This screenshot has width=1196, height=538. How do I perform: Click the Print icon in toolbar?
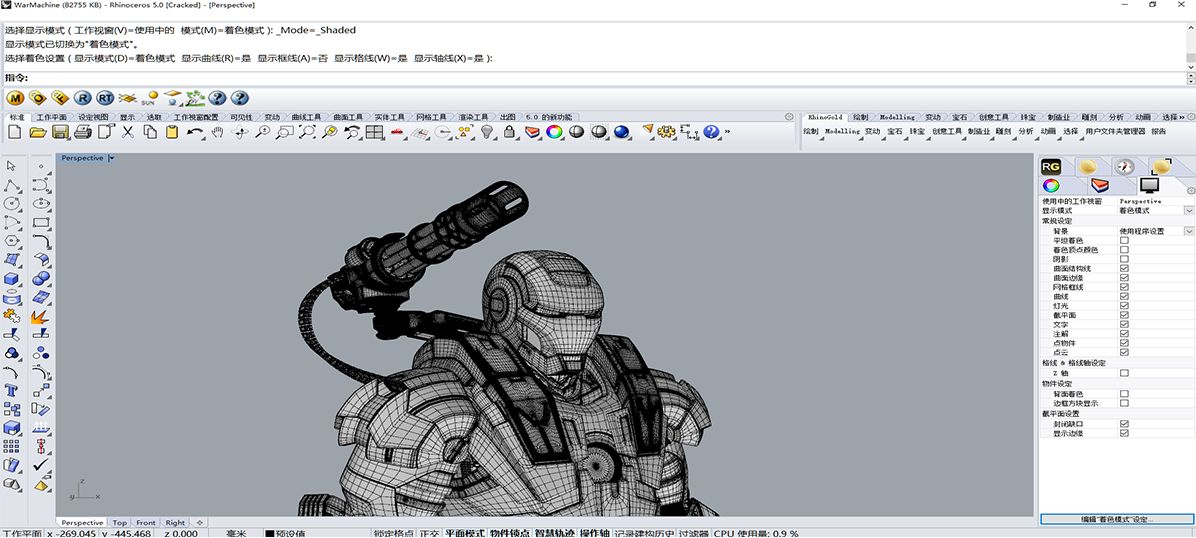83,132
